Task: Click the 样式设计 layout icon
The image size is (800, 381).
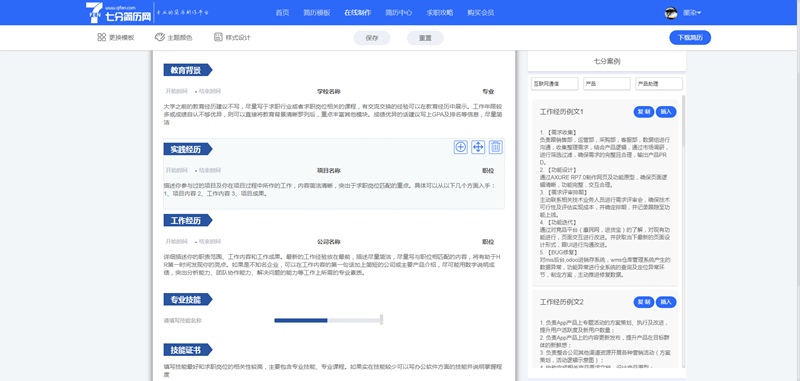Action: point(218,37)
